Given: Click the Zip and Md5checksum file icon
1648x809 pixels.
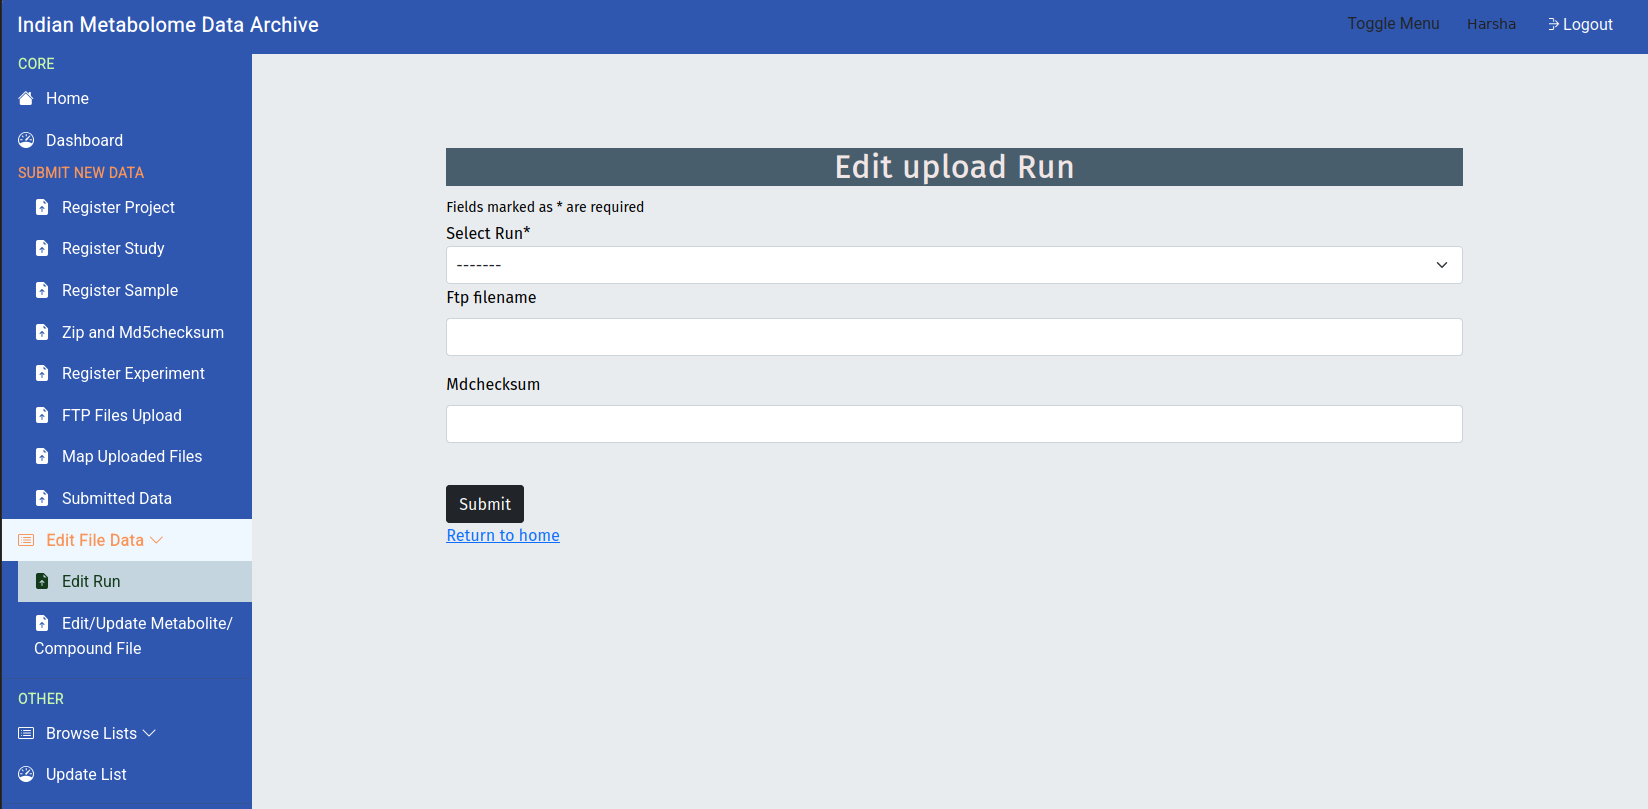Looking at the screenshot, I should click(42, 332).
